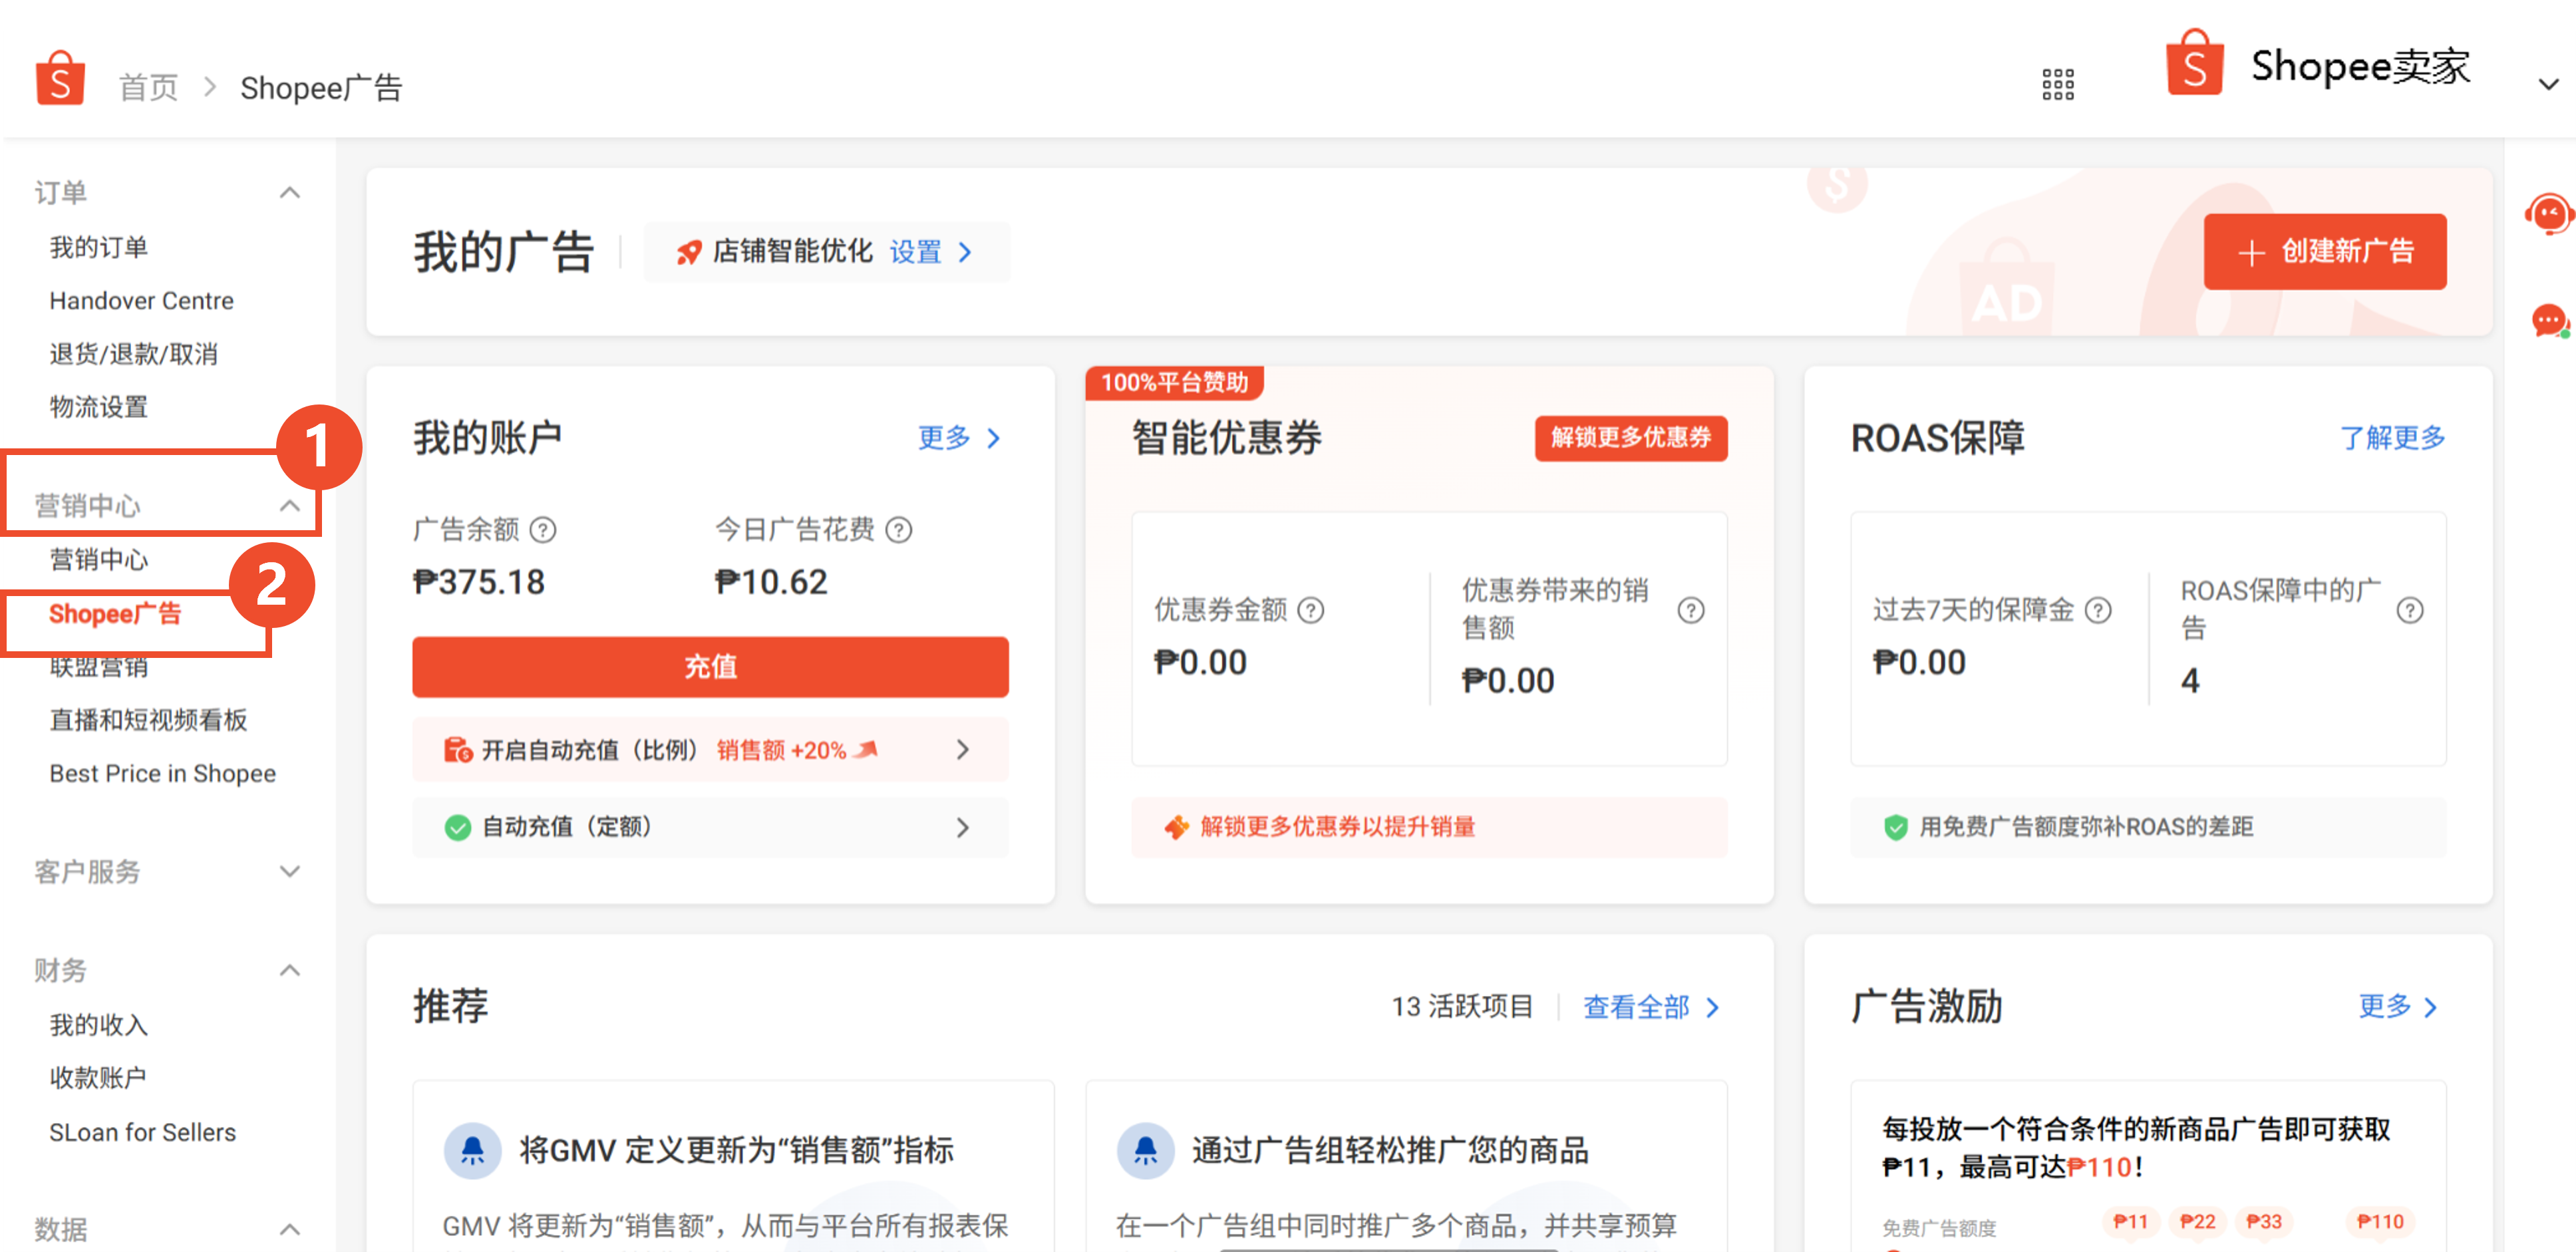Click the green shield icon in ROAS保障
The width and height of the screenshot is (2576, 1252).
click(1895, 827)
